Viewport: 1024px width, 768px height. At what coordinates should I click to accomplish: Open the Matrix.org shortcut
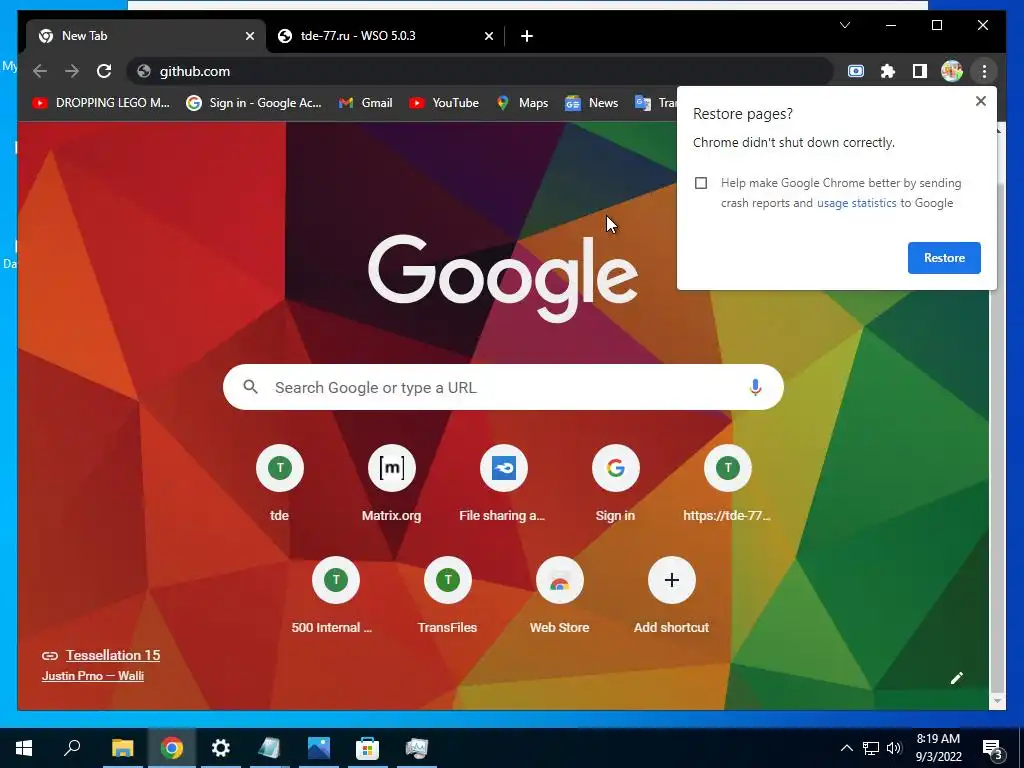[391, 482]
